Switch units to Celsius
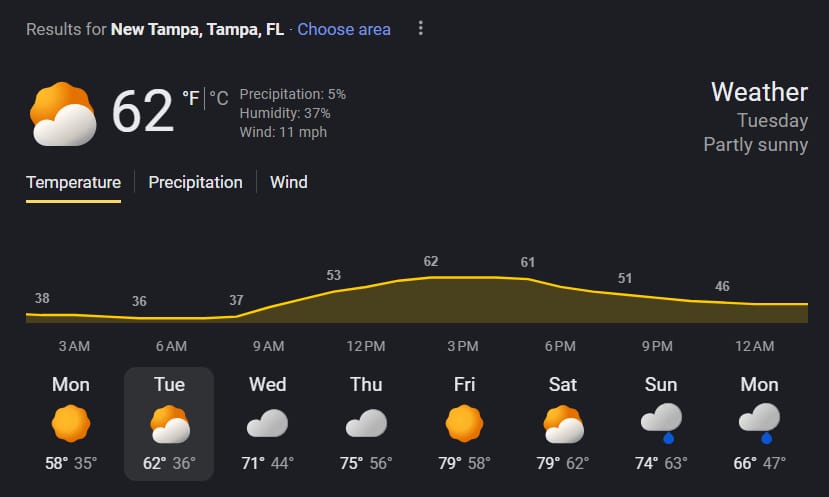The image size is (829, 497). pyautogui.click(x=219, y=98)
